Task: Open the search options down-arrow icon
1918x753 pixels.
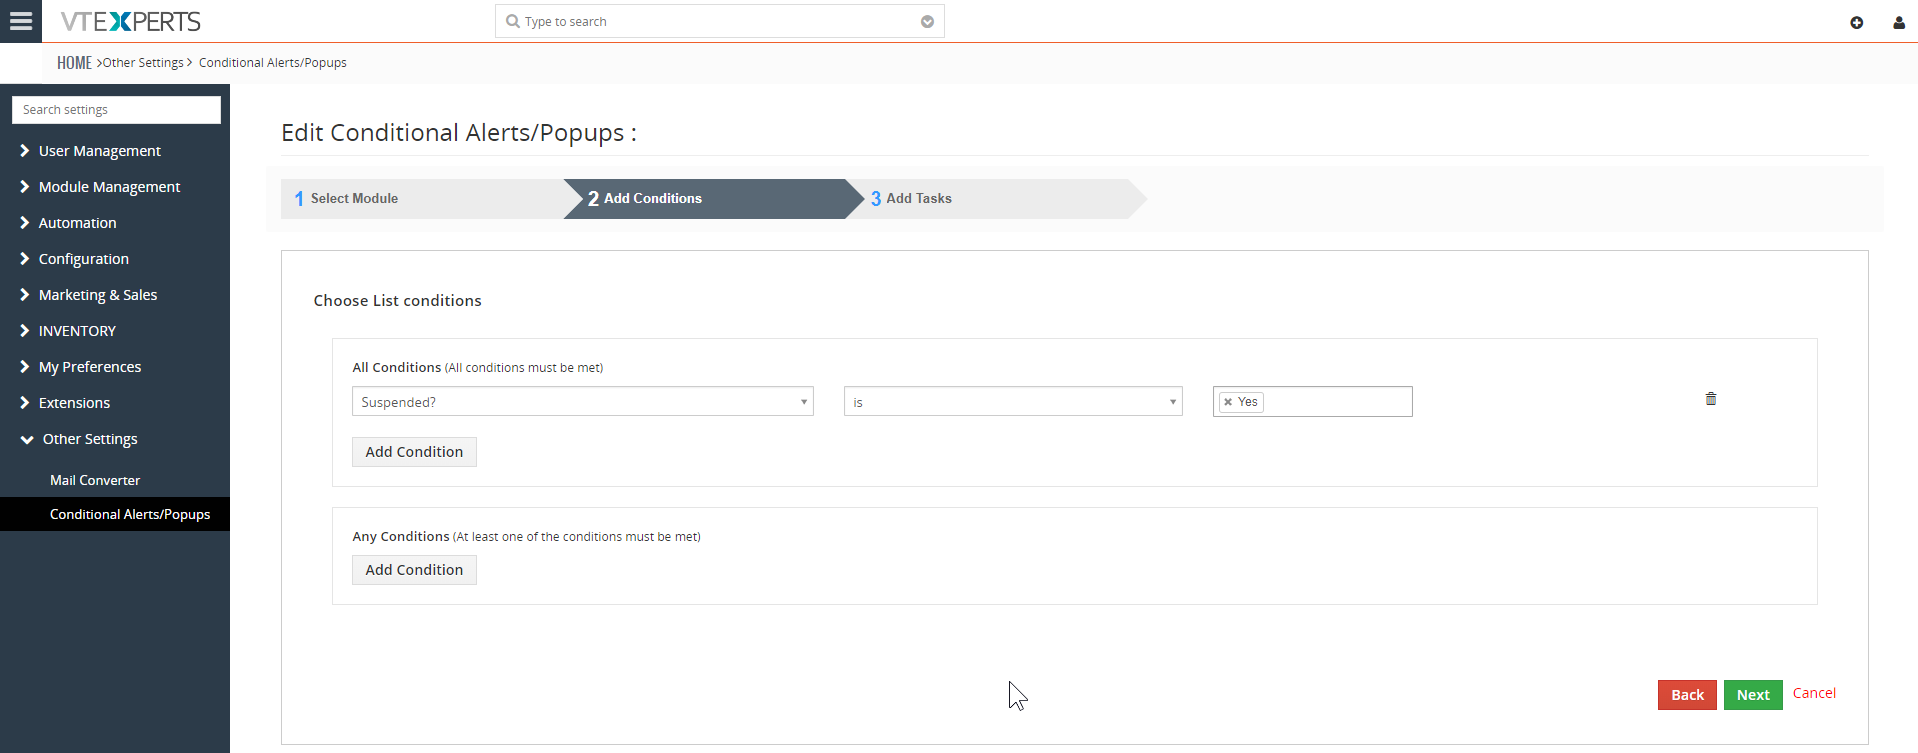Action: (x=927, y=21)
